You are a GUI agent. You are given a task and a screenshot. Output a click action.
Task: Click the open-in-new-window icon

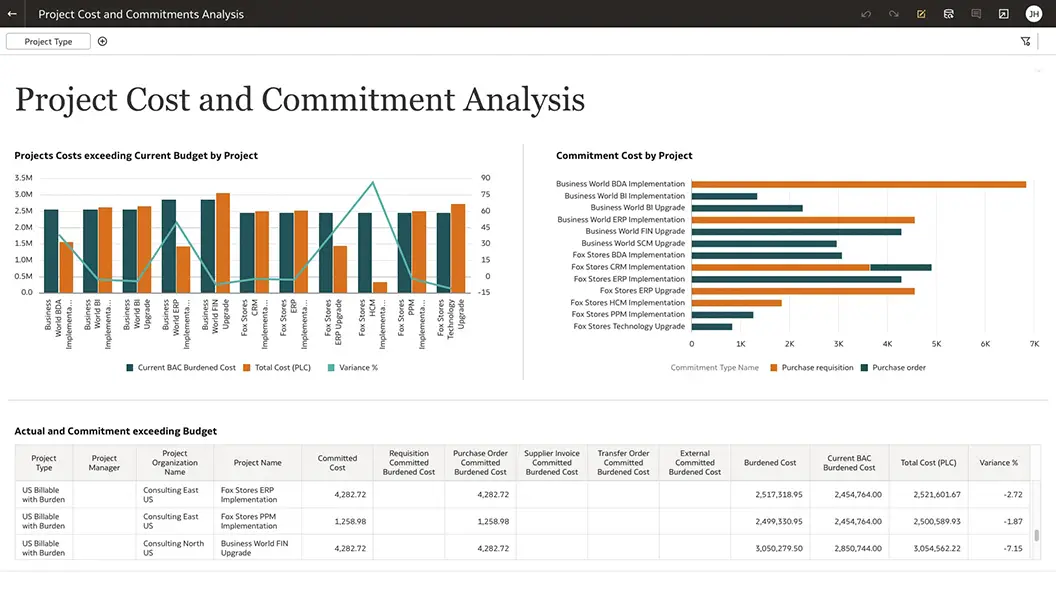[x=1003, y=14]
